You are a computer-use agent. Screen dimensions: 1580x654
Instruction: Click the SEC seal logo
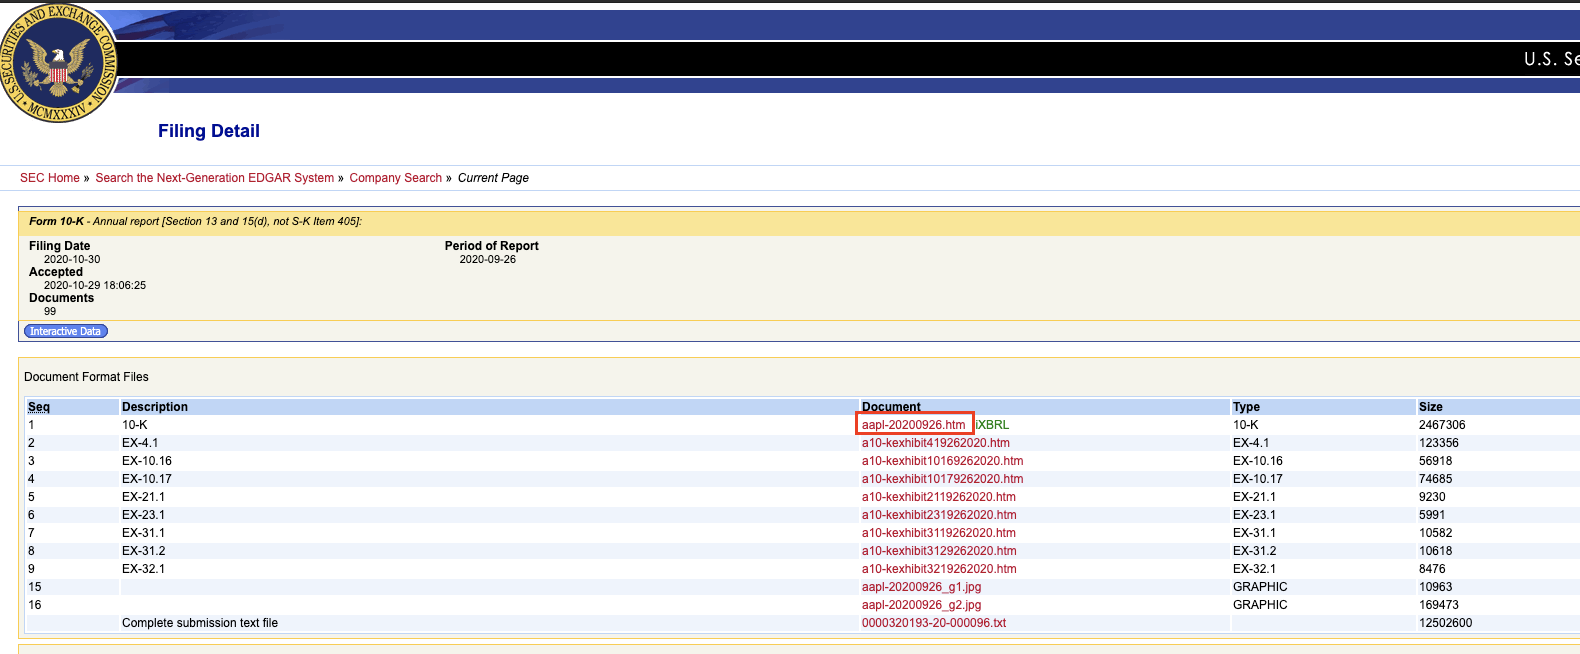tap(60, 63)
